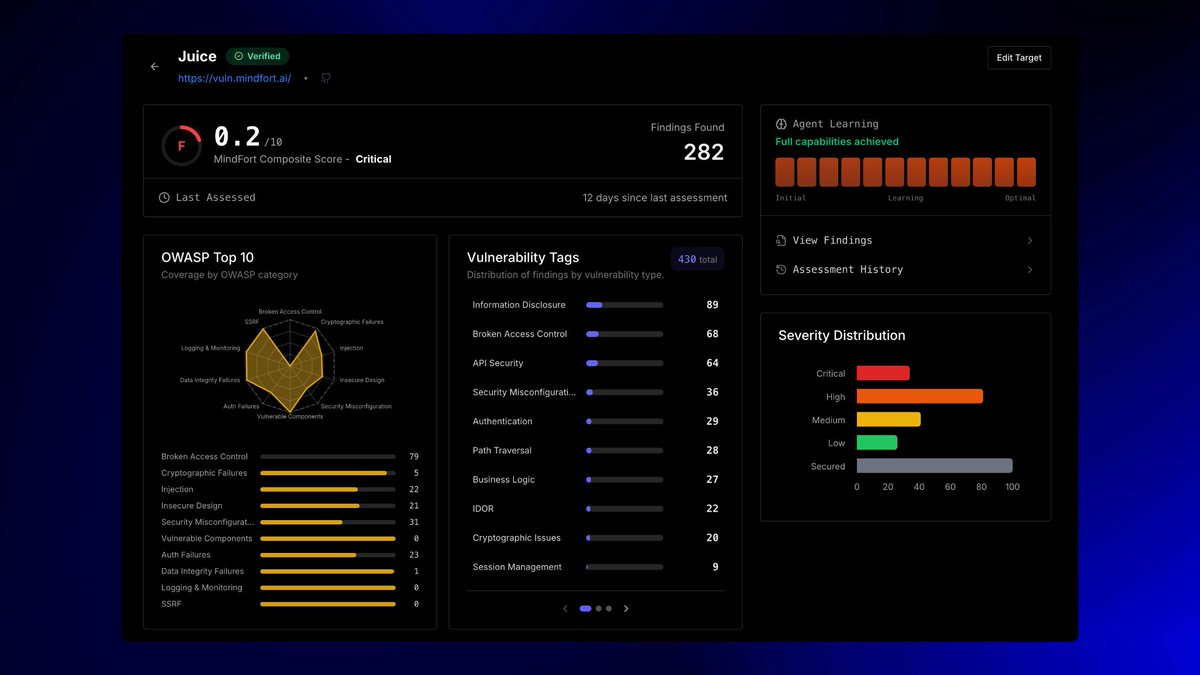Go to next Vulnerability Tags page arrow
The height and width of the screenshot is (675, 1200).
(x=626, y=608)
